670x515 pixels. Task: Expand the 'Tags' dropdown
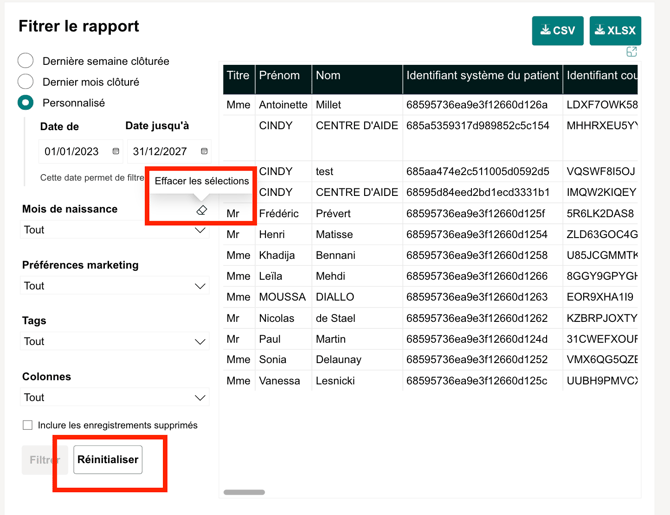click(114, 342)
